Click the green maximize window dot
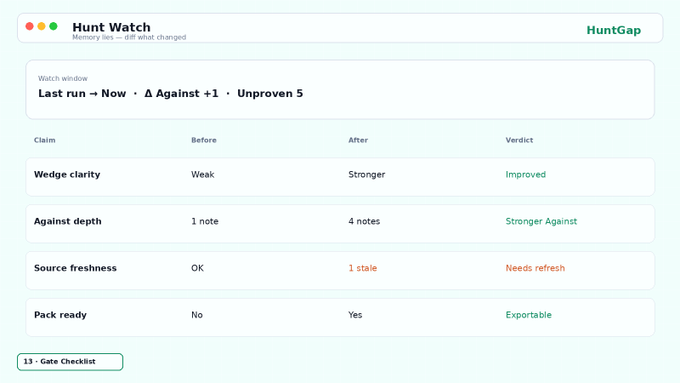The image size is (680, 383). 53,26
